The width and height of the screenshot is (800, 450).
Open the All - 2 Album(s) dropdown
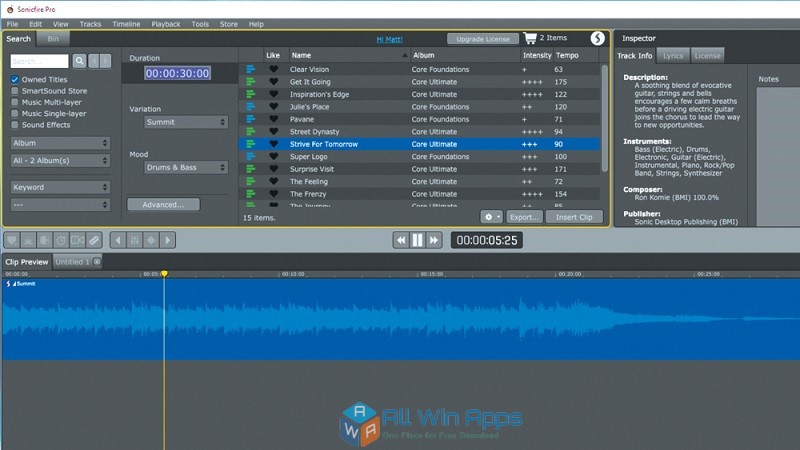click(x=60, y=160)
